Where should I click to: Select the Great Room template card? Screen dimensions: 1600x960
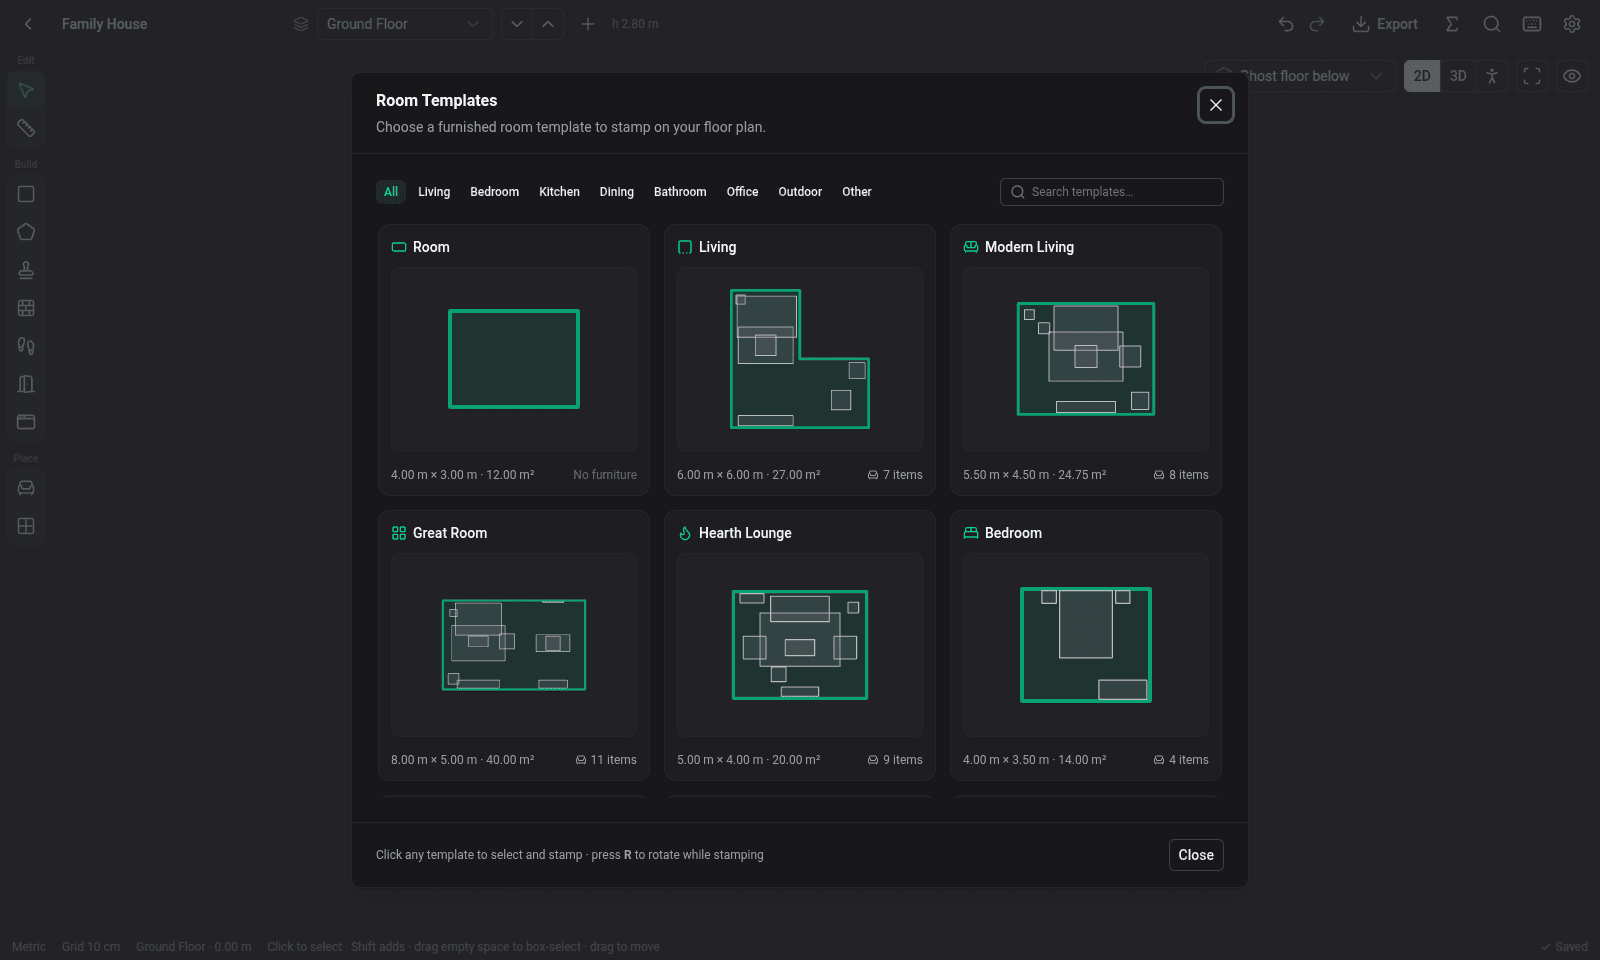(x=514, y=645)
